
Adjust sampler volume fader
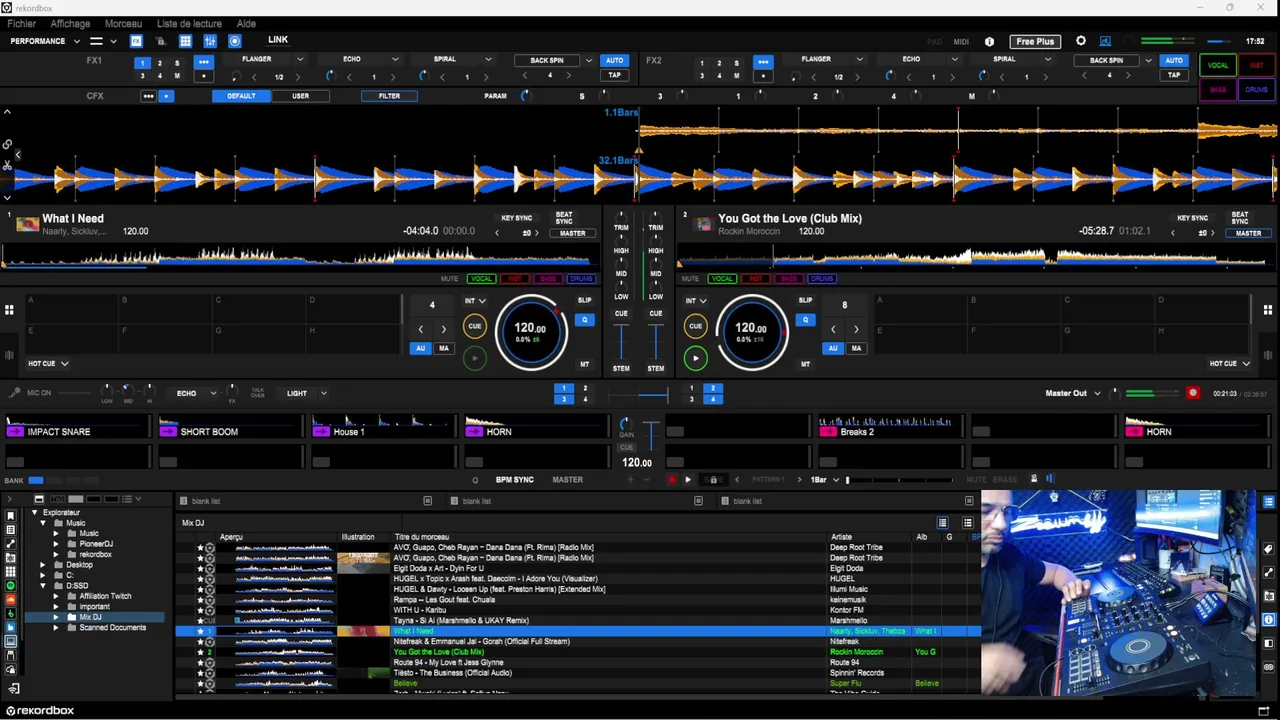click(650, 435)
